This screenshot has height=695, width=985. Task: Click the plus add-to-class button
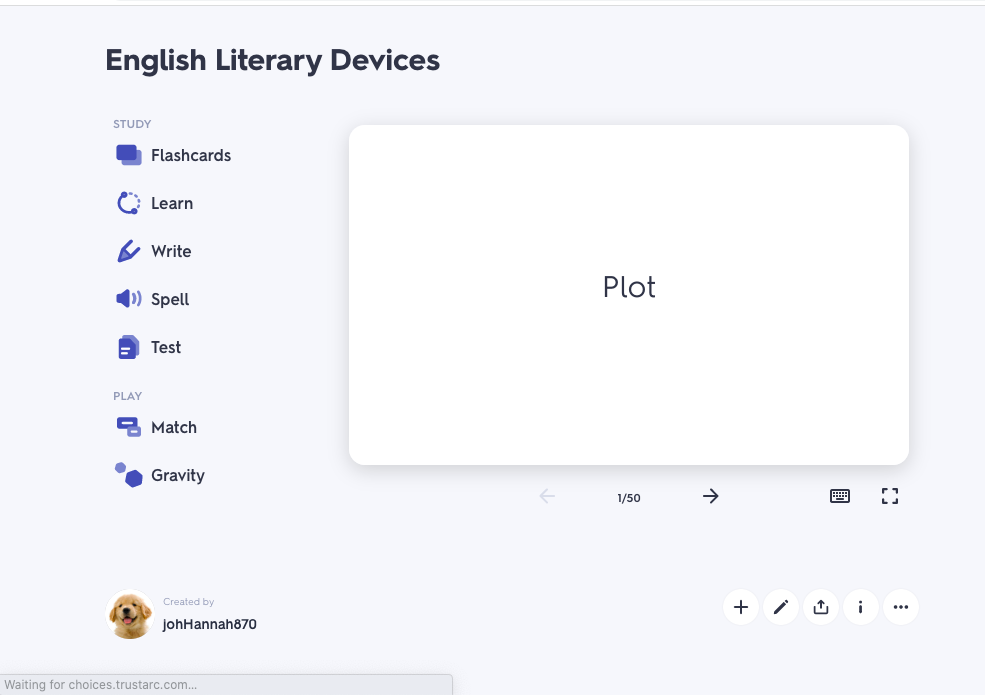coord(741,607)
